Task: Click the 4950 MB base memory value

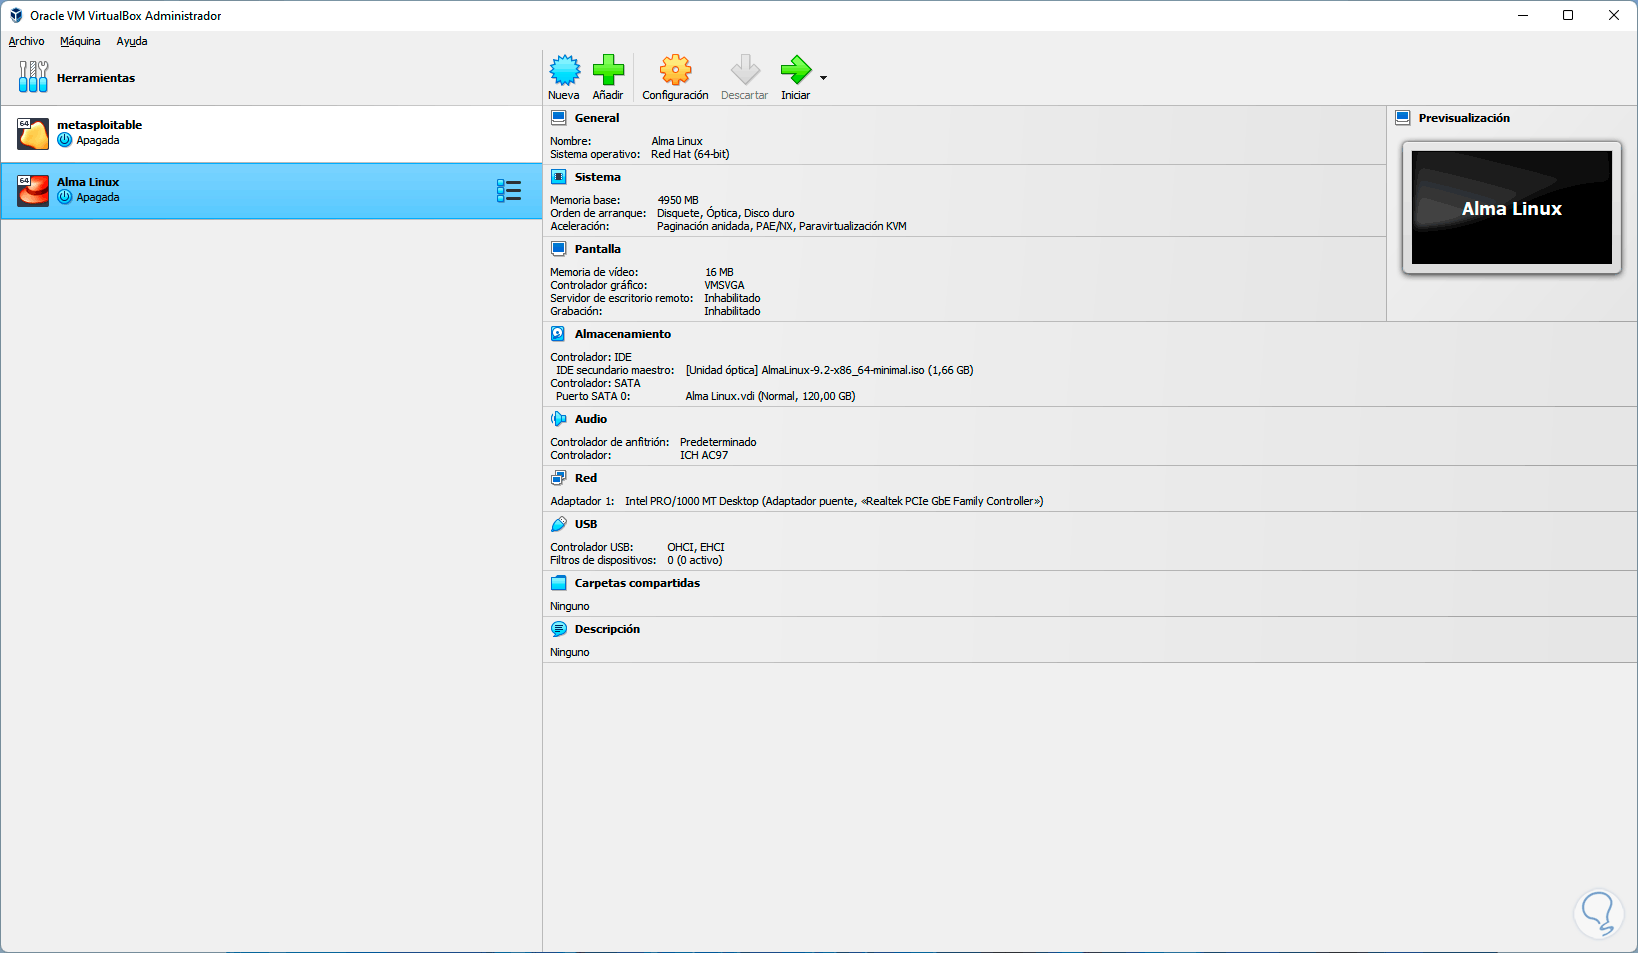Action: 678,200
